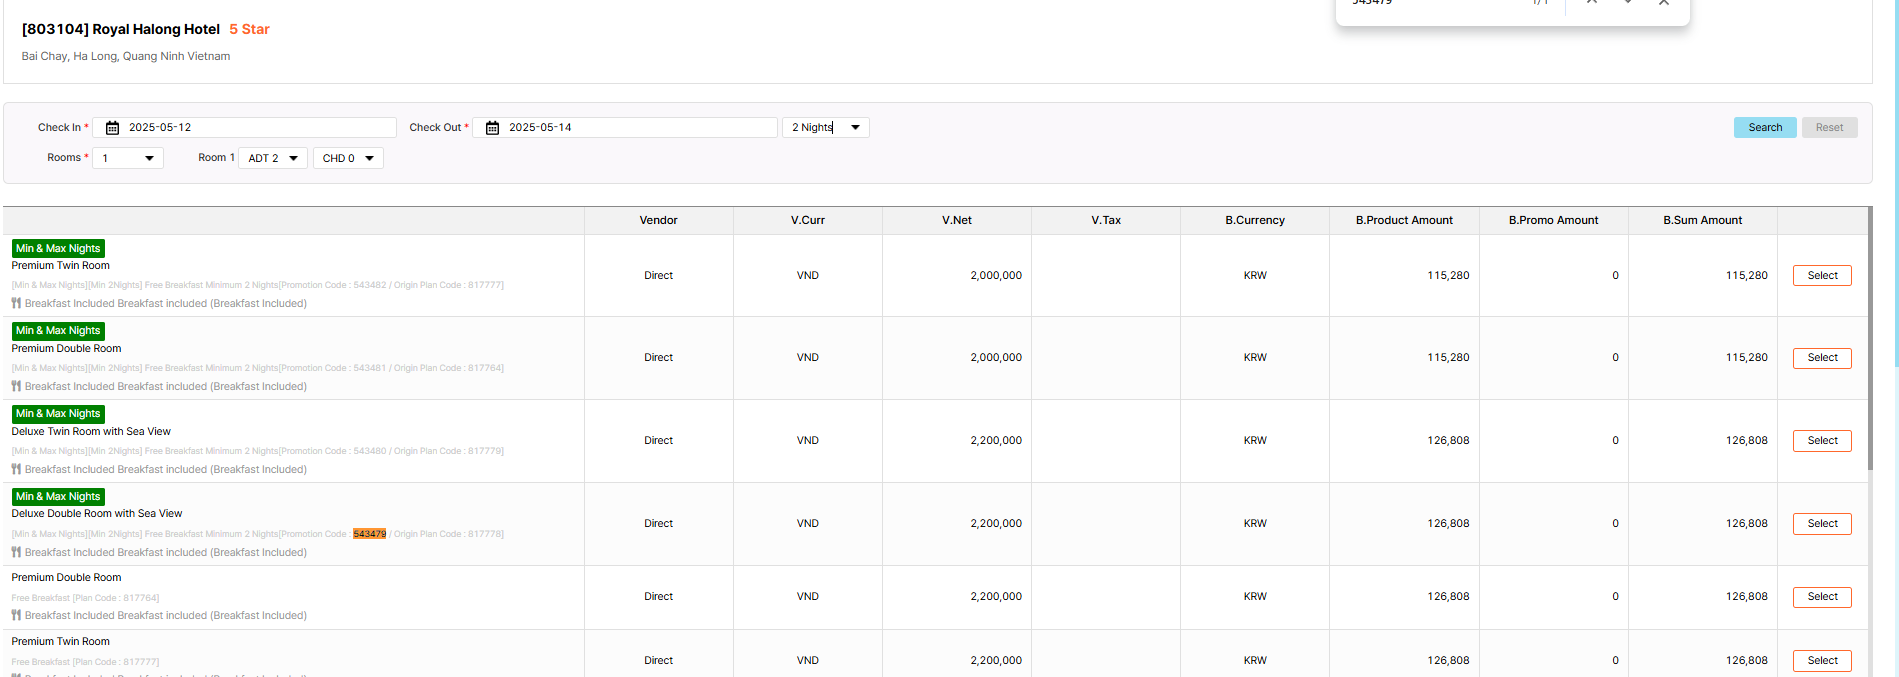Viewport: 1899px width, 677px height.
Task: Select the Premium Twin Room plan code 817777
Action: coord(1822,661)
